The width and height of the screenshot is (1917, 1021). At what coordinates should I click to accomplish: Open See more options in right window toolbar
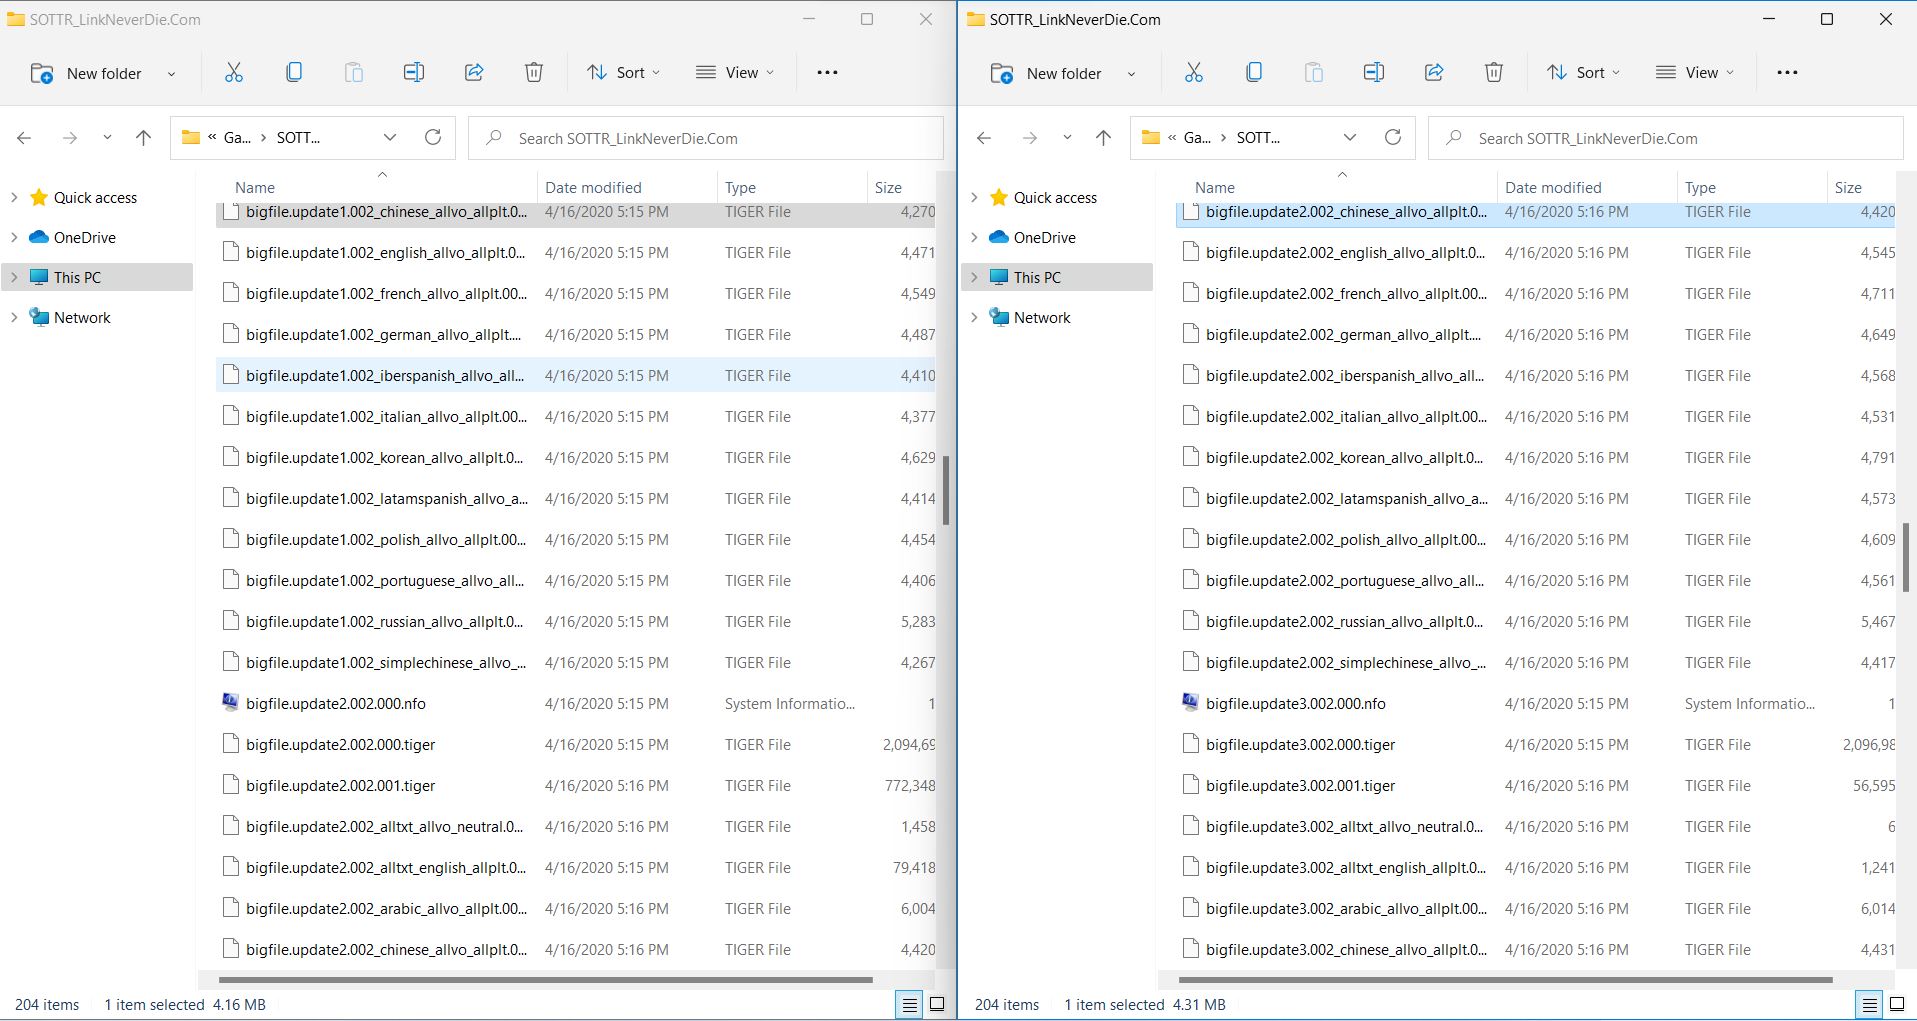click(1787, 72)
